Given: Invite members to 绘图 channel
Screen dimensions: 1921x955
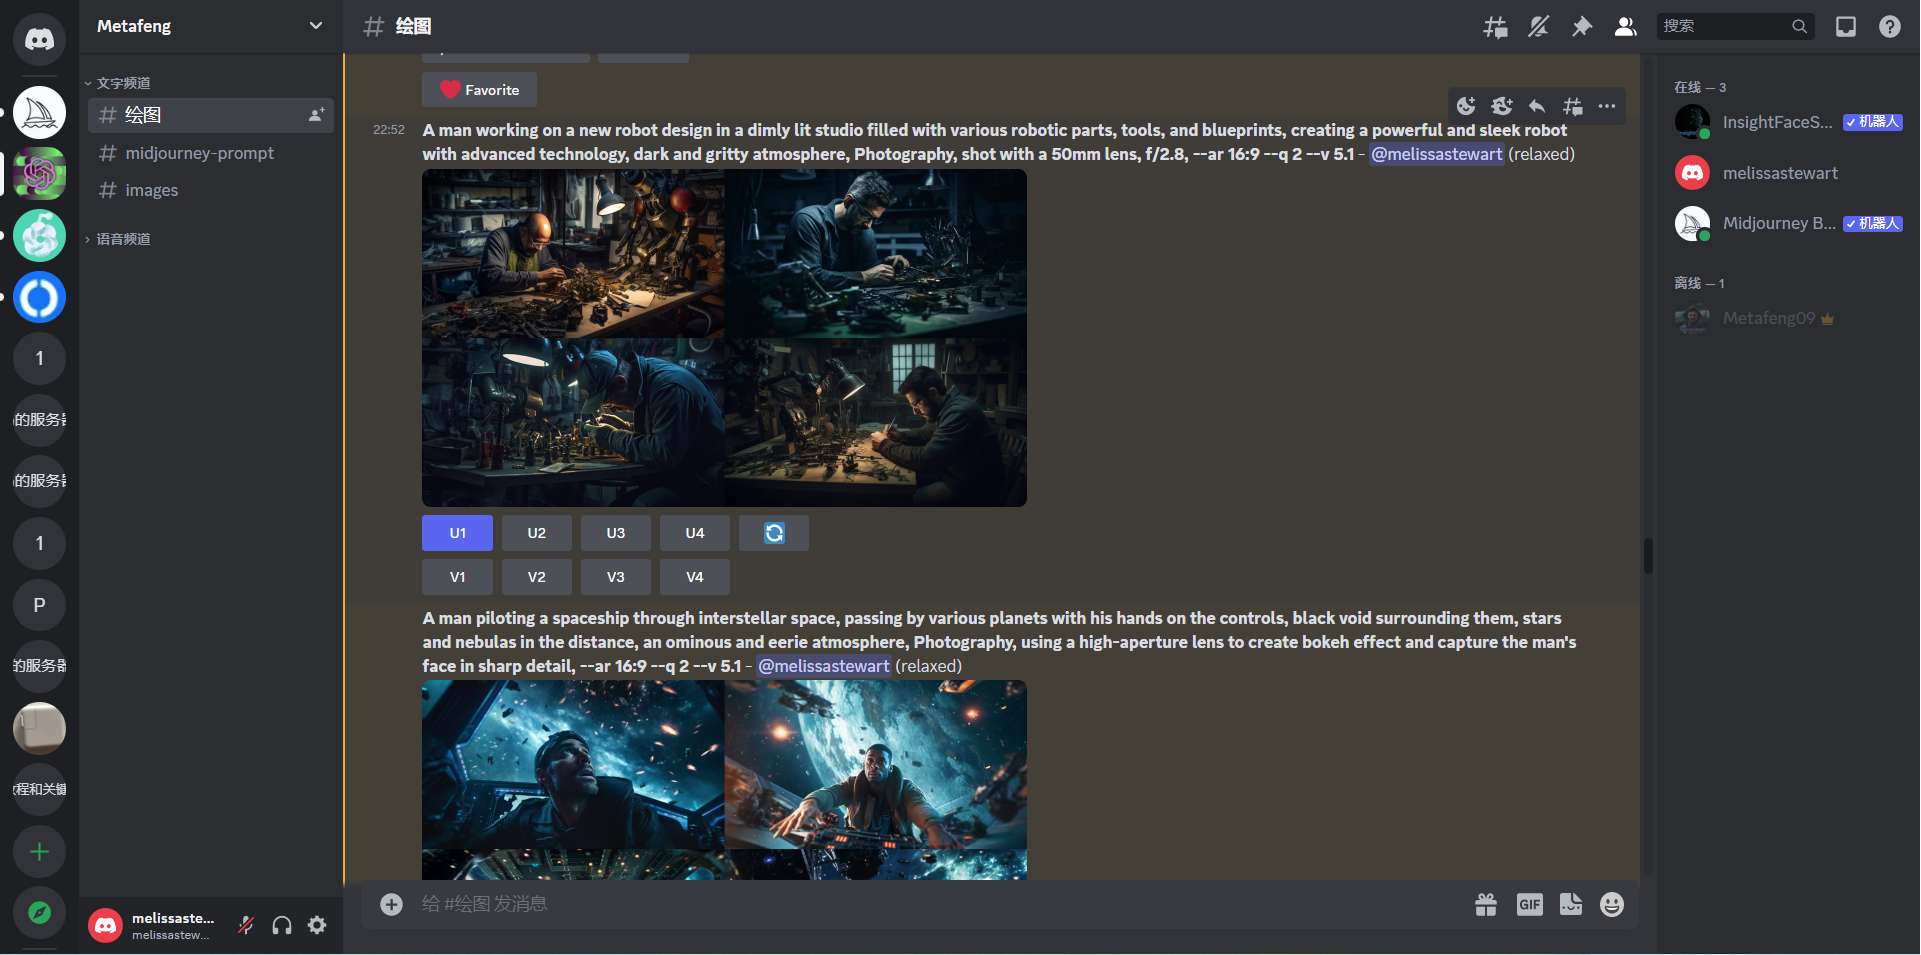Looking at the screenshot, I should pos(316,115).
